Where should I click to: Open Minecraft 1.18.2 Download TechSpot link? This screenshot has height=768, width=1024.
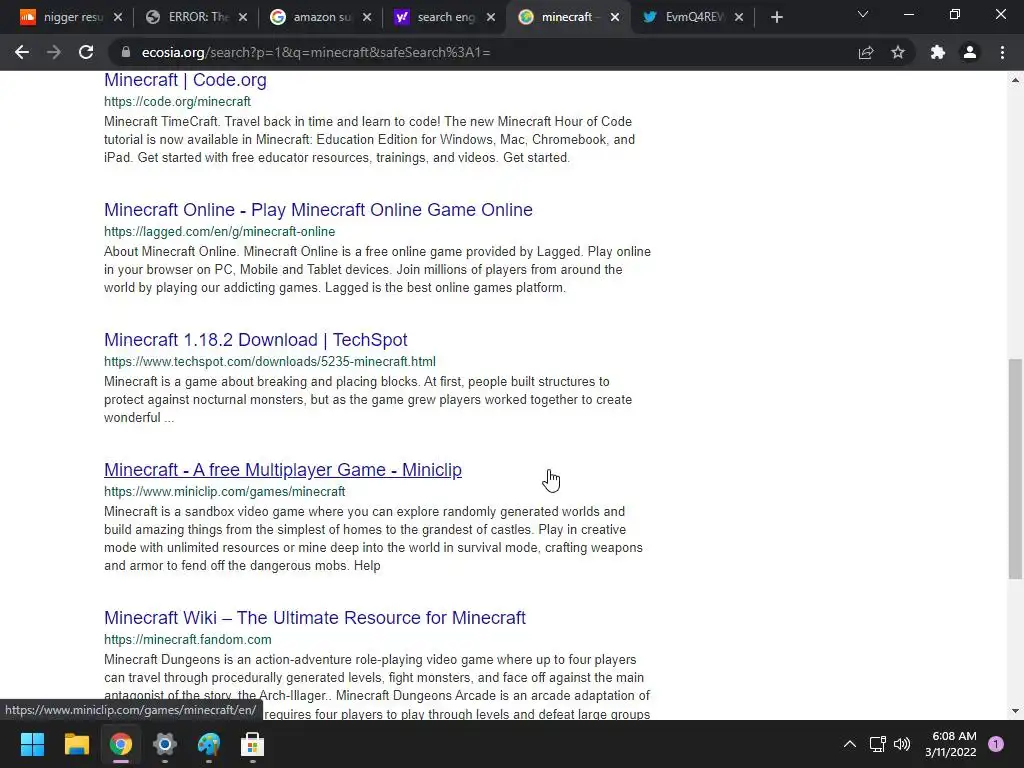tap(255, 340)
